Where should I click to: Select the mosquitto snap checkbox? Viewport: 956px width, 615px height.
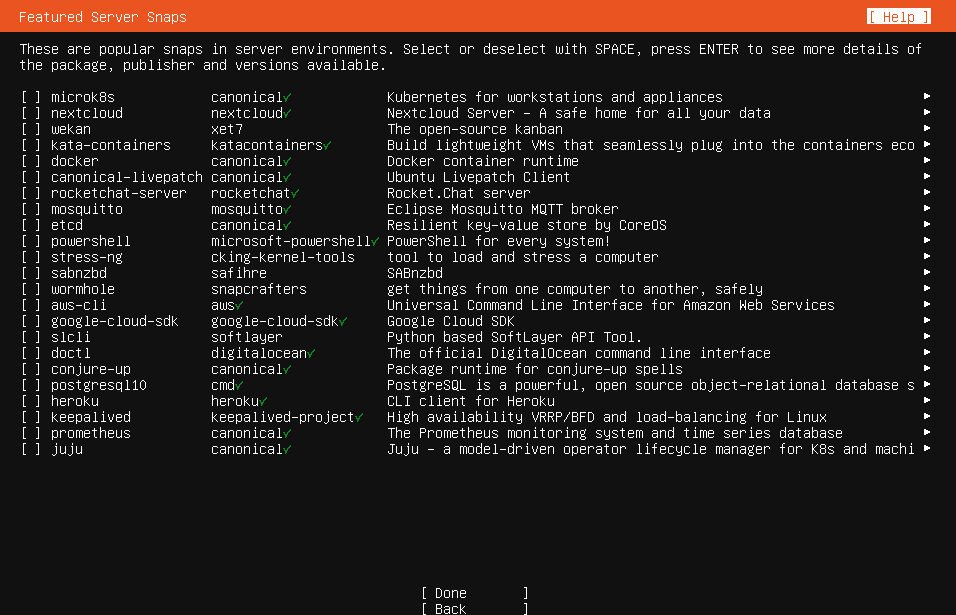31,209
